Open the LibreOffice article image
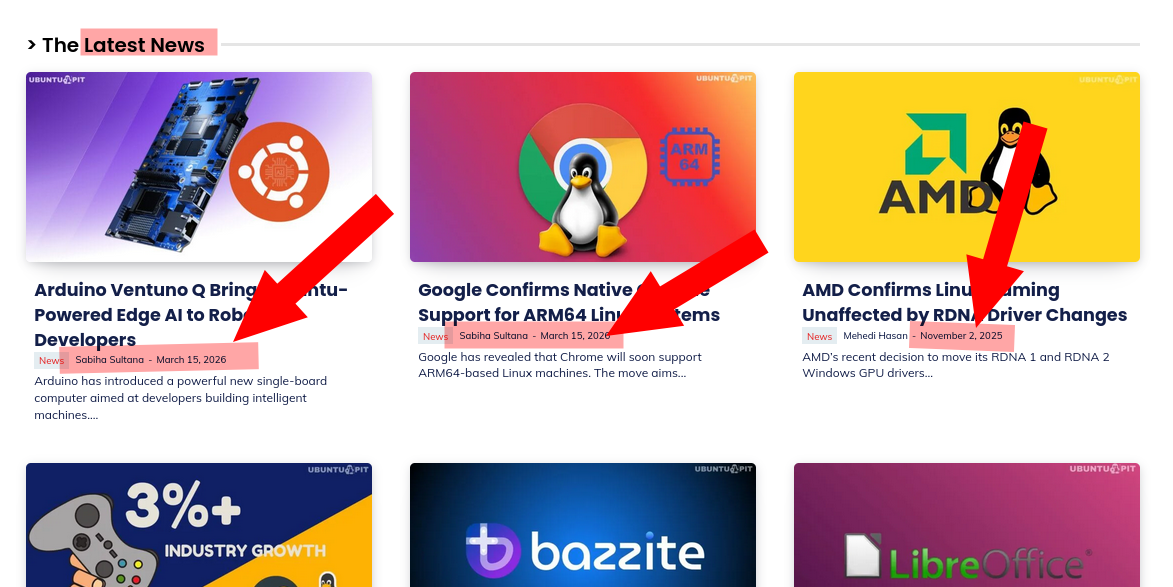The height and width of the screenshot is (587, 1173). pos(967,525)
